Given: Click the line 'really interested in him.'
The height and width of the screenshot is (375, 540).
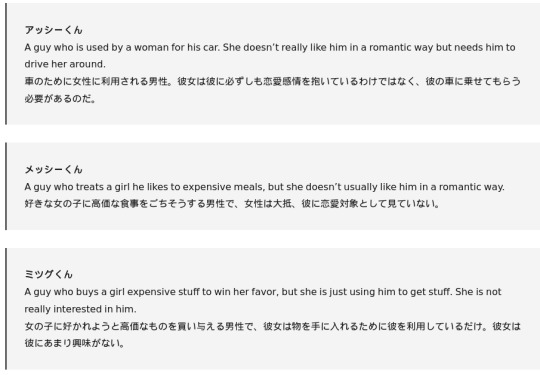Looking at the screenshot, I should [80, 309].
